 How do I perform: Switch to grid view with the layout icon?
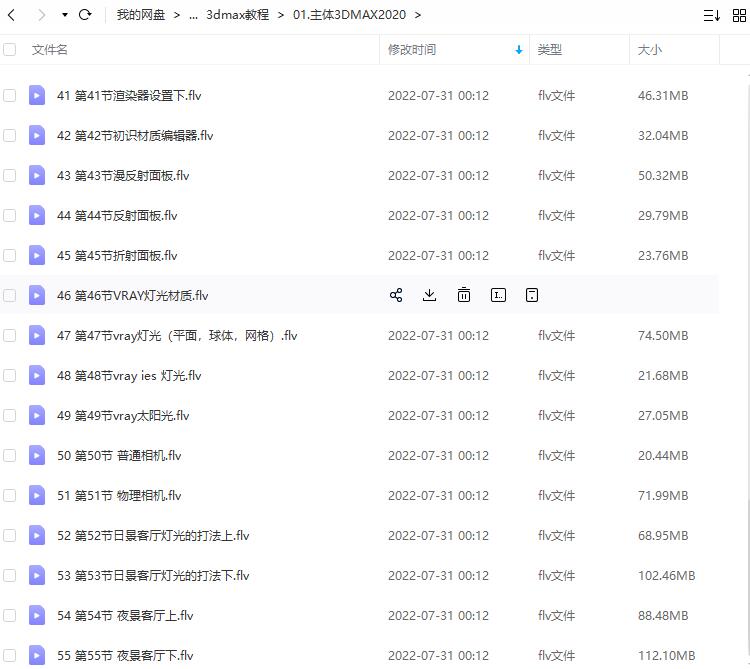click(739, 15)
